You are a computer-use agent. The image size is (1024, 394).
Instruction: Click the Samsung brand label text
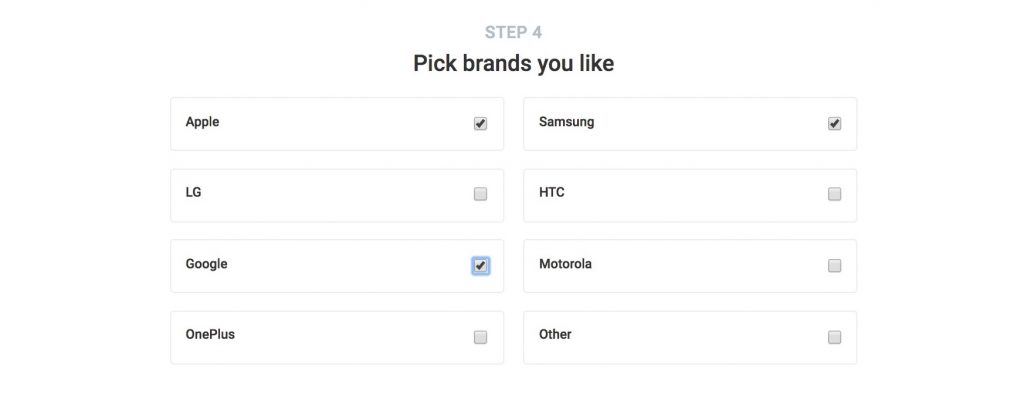[566, 122]
